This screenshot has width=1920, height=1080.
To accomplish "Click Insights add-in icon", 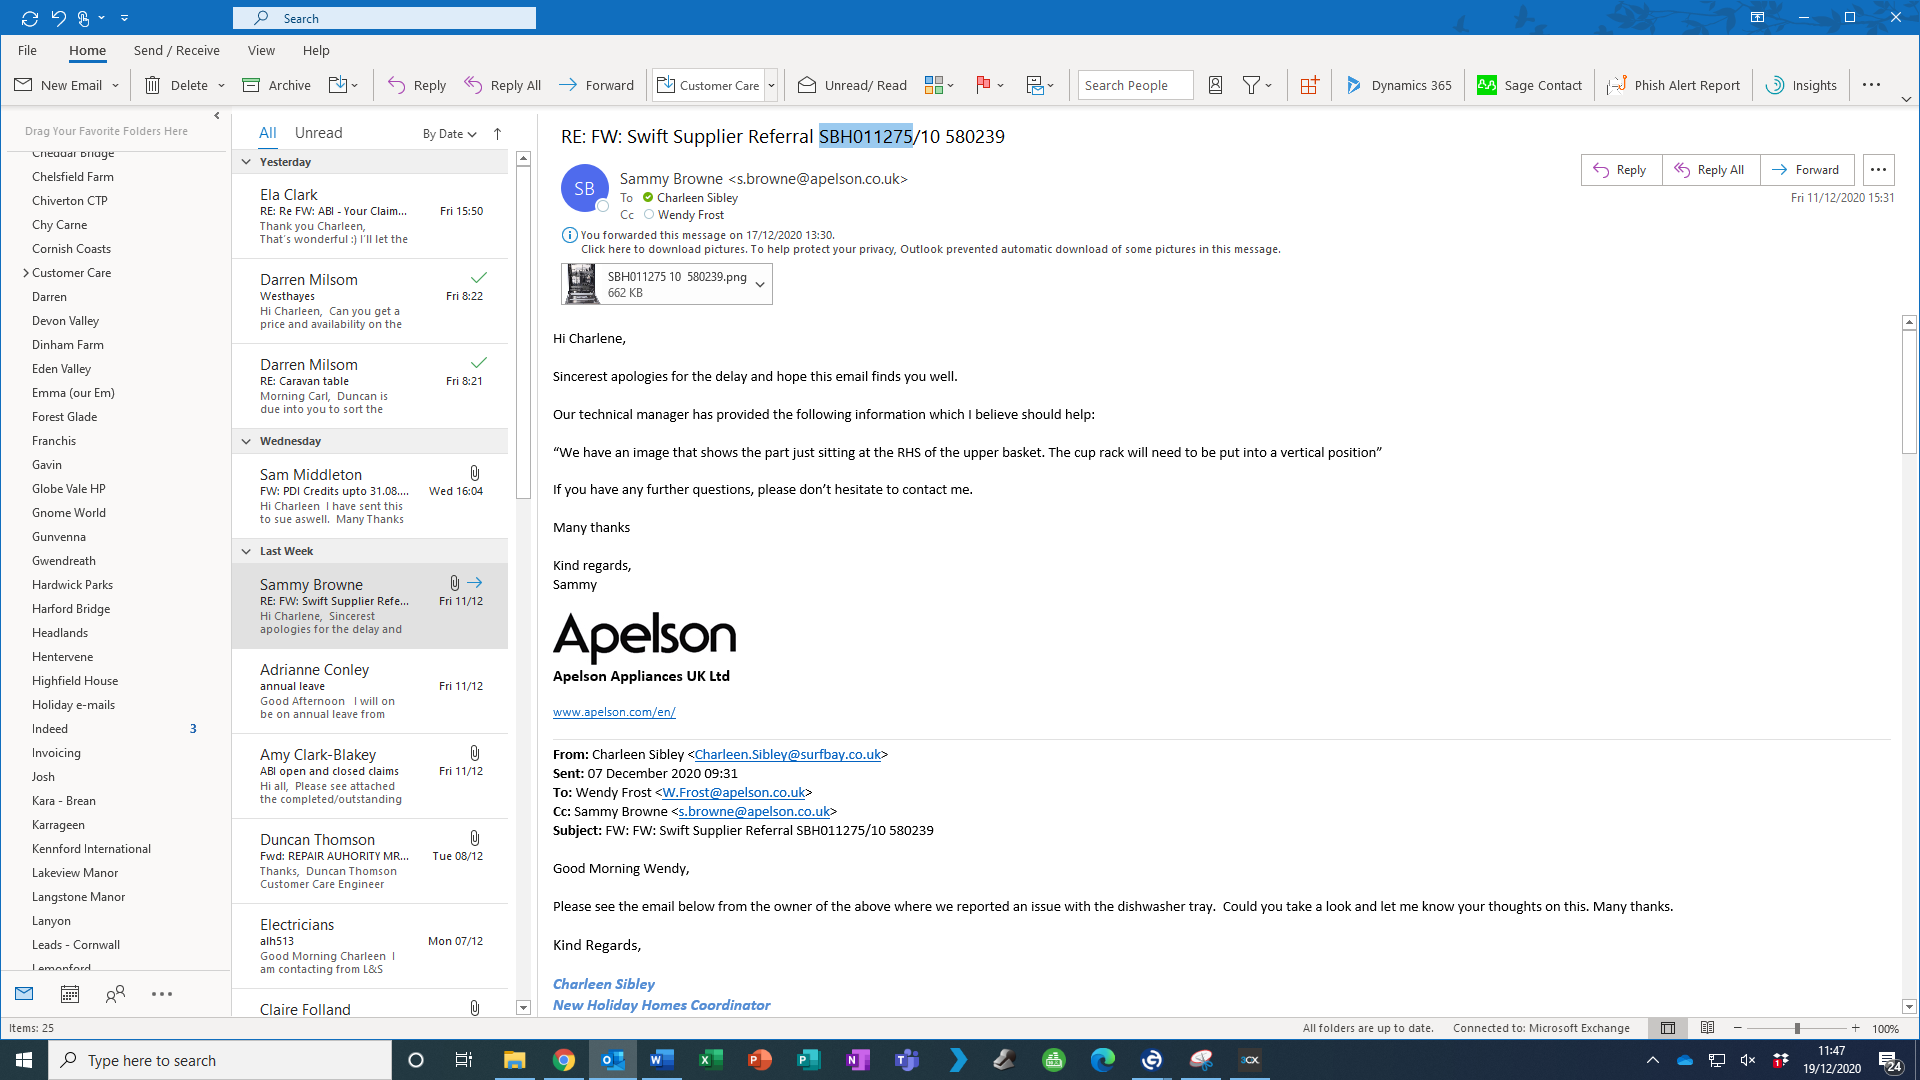I will 1775,85.
